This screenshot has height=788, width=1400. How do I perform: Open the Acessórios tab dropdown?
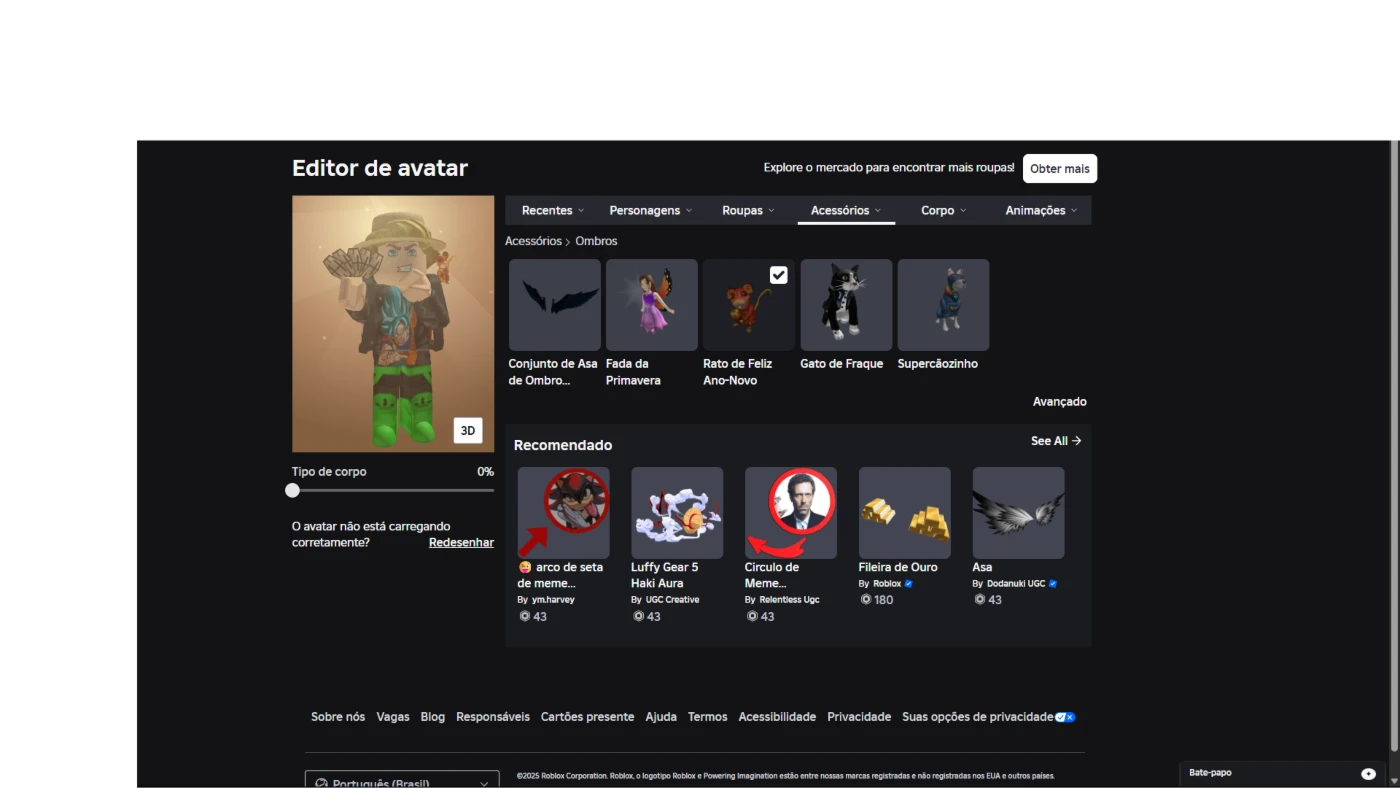846,210
